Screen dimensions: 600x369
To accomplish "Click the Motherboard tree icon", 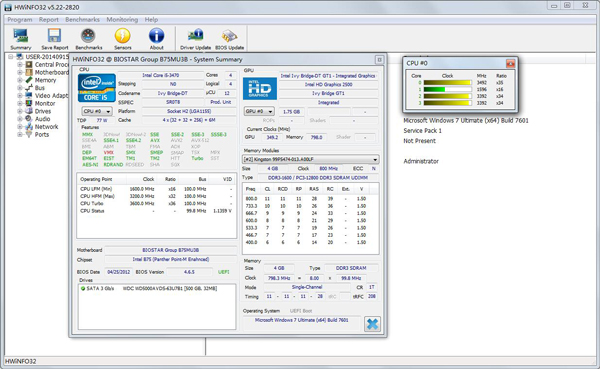I will coord(29,72).
